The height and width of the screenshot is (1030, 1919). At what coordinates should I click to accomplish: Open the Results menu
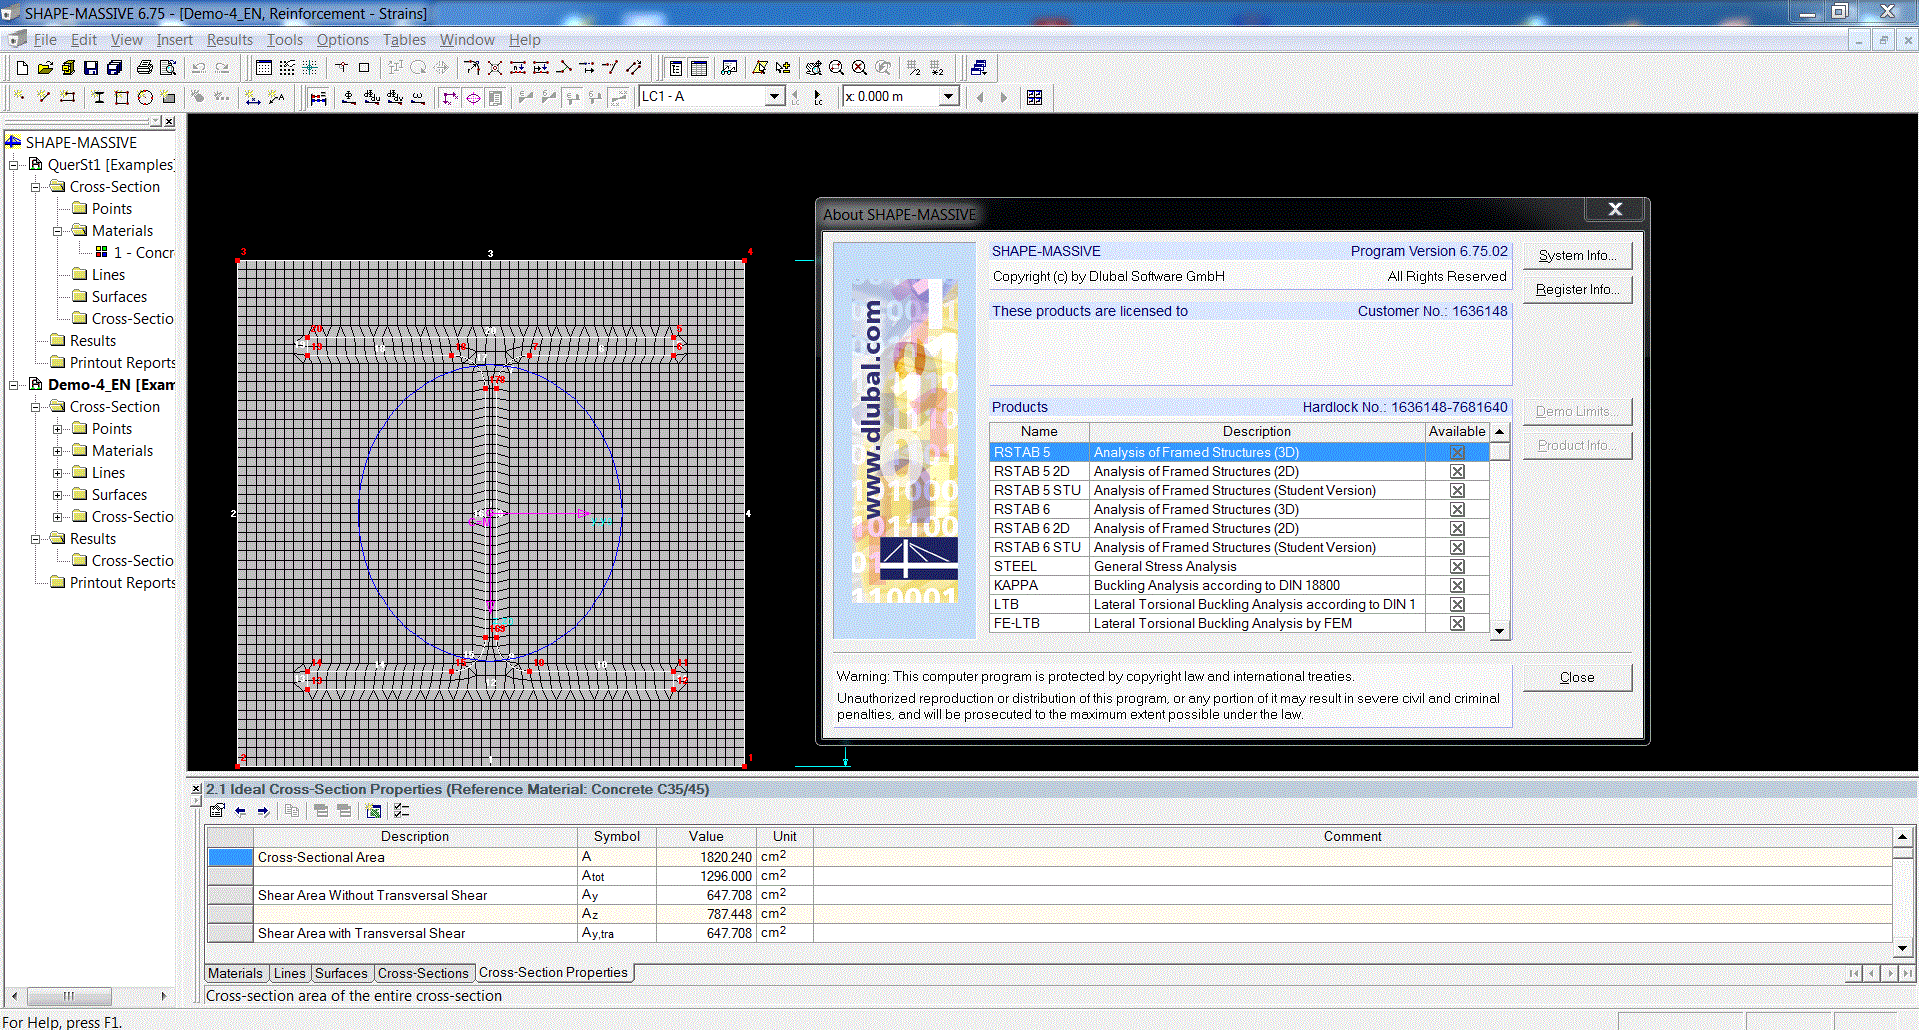coord(229,40)
